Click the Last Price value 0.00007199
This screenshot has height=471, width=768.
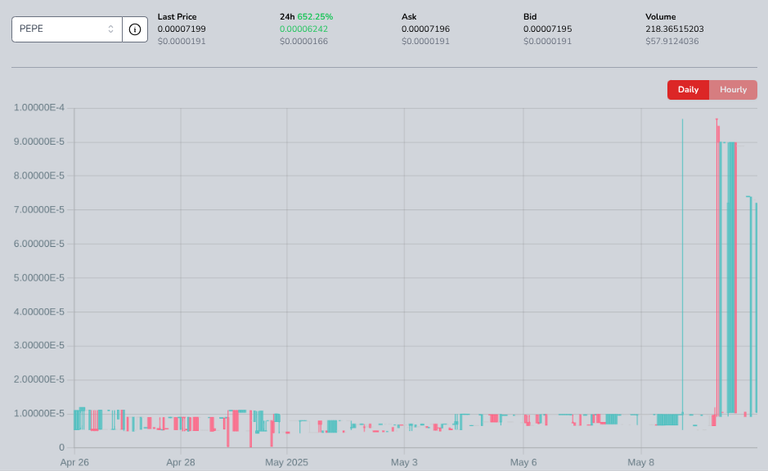point(181,29)
